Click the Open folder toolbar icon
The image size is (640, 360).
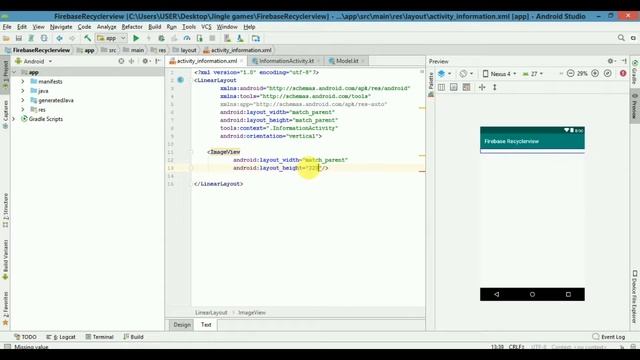tap(6, 38)
